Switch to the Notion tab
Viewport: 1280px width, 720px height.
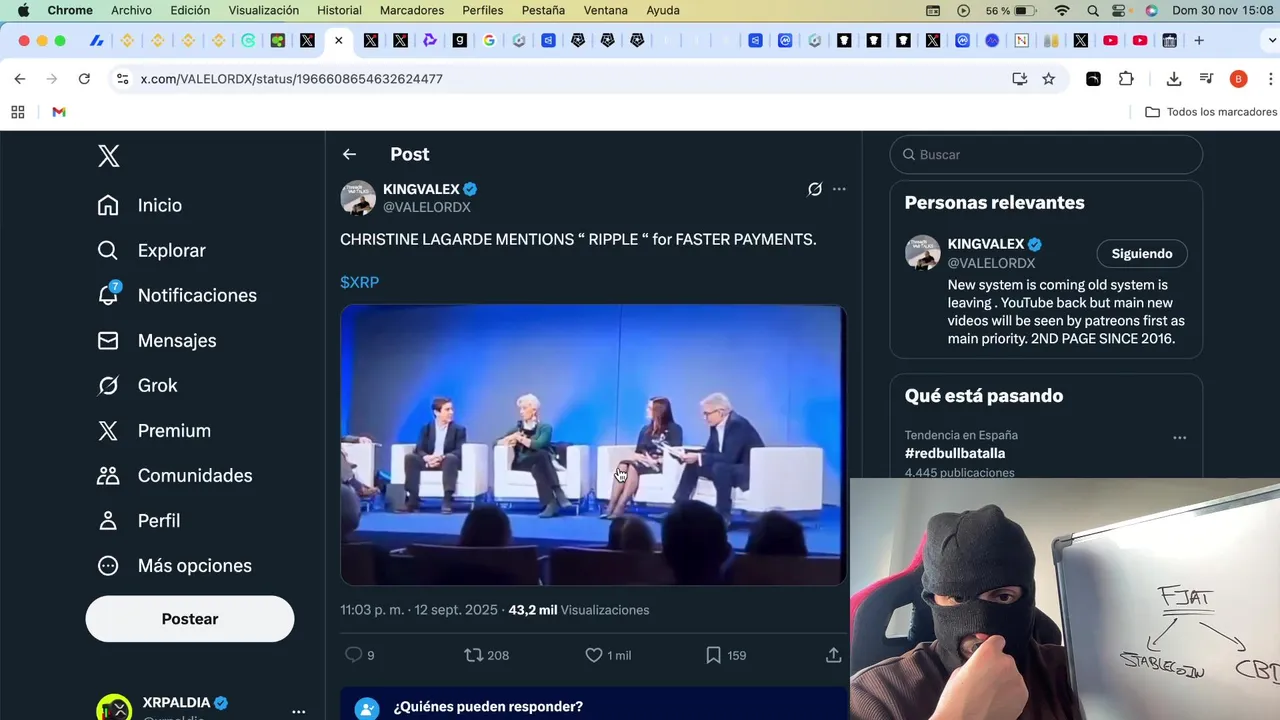(x=1021, y=41)
